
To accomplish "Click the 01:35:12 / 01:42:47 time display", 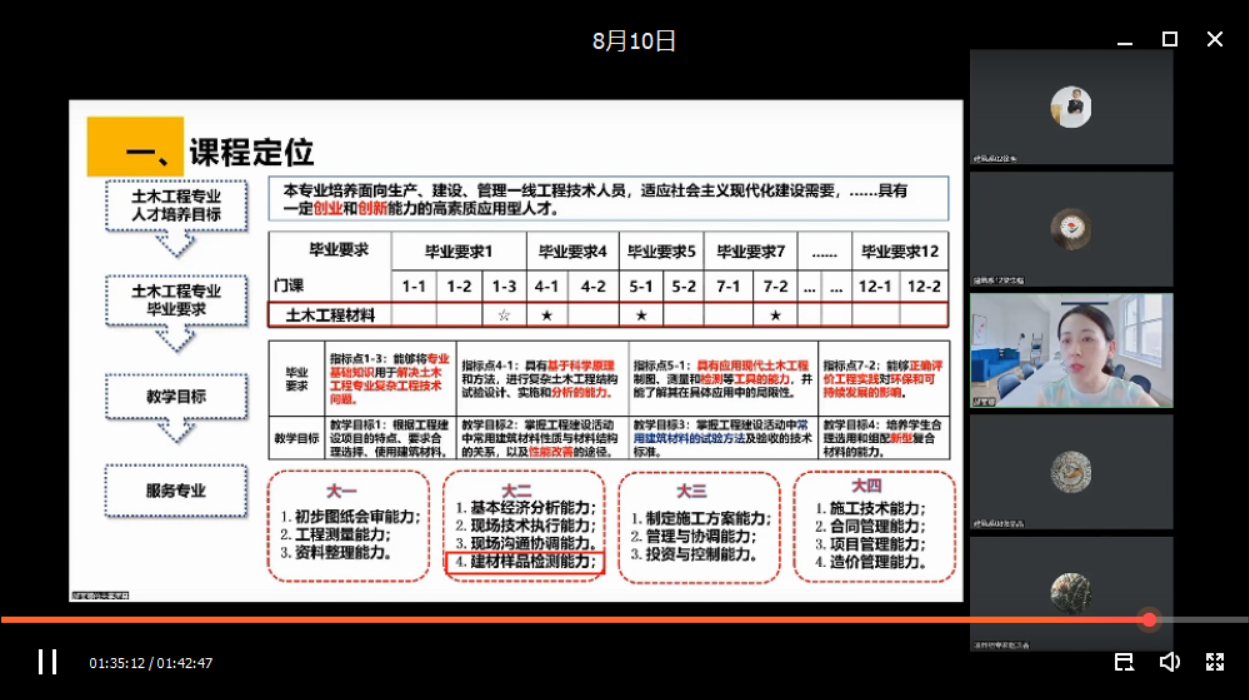I will 151,663.
